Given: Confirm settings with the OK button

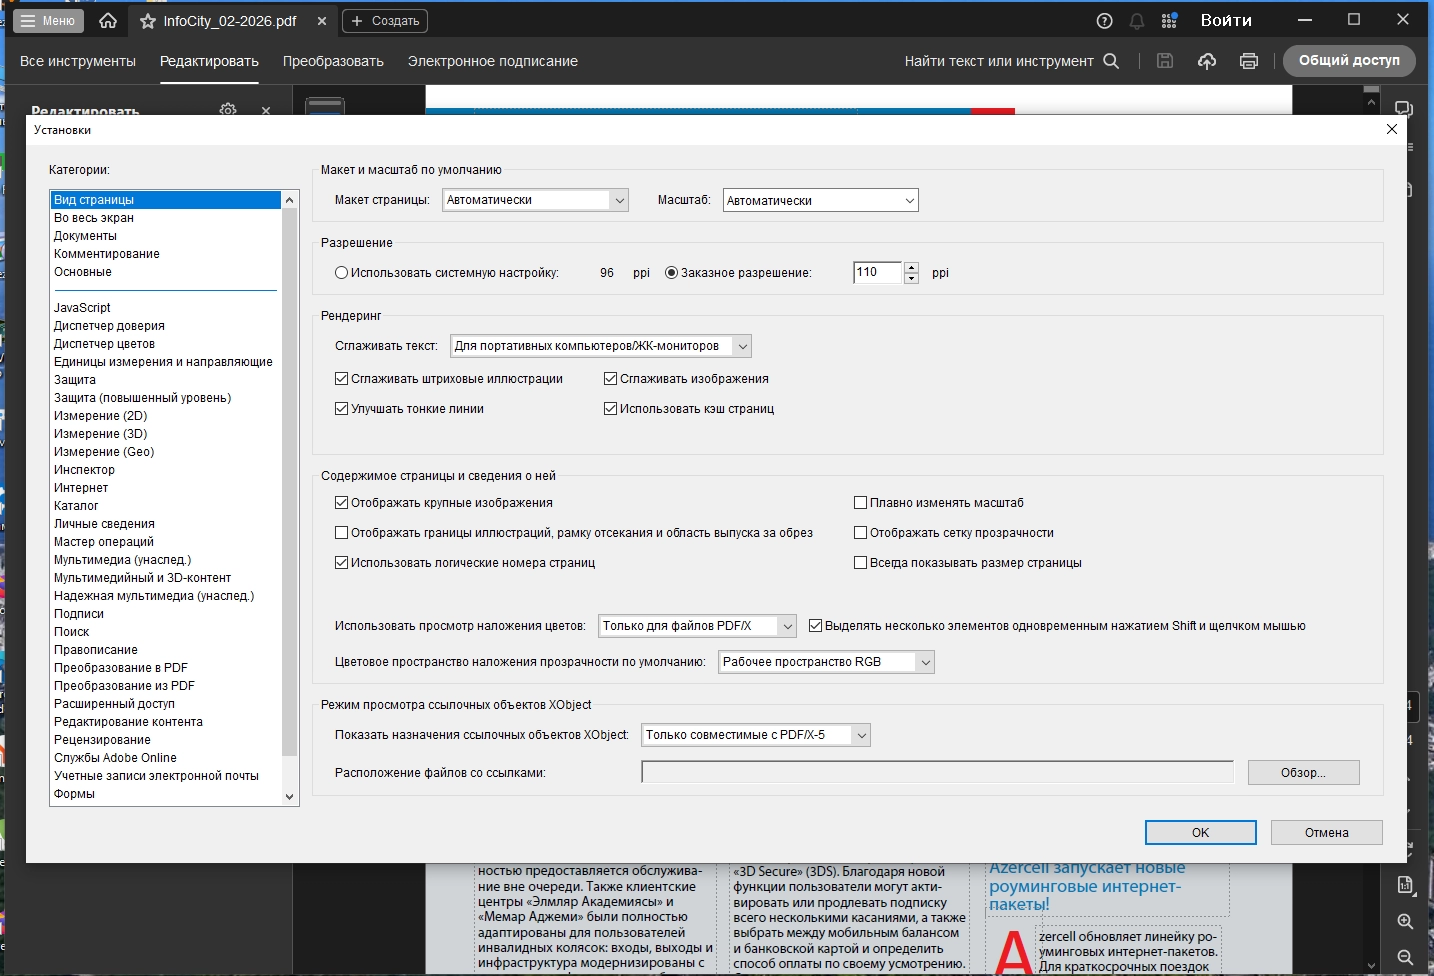Looking at the screenshot, I should 1200,833.
